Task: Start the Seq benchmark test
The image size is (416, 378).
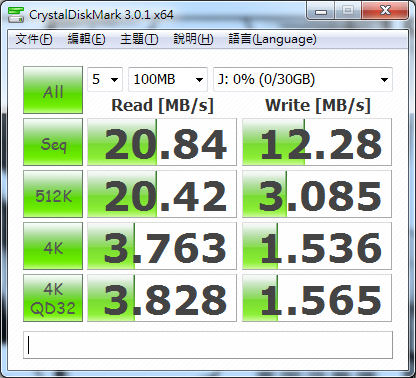Action: click(x=53, y=142)
